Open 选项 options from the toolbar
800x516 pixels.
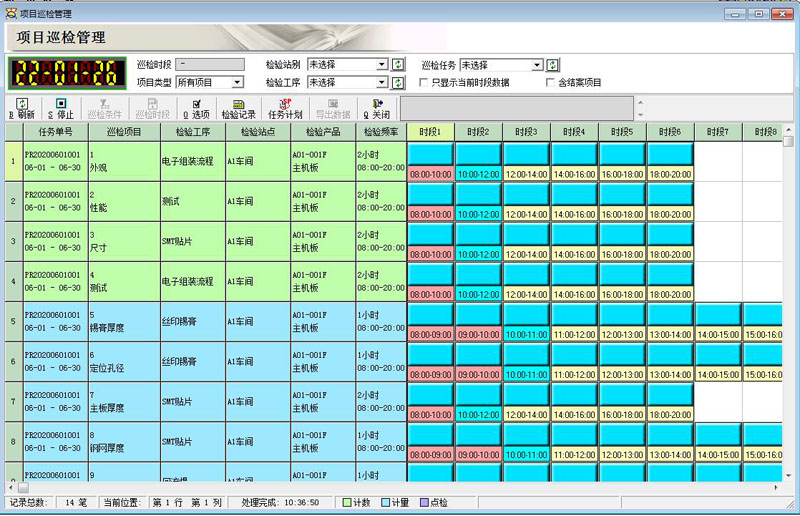coord(196,108)
